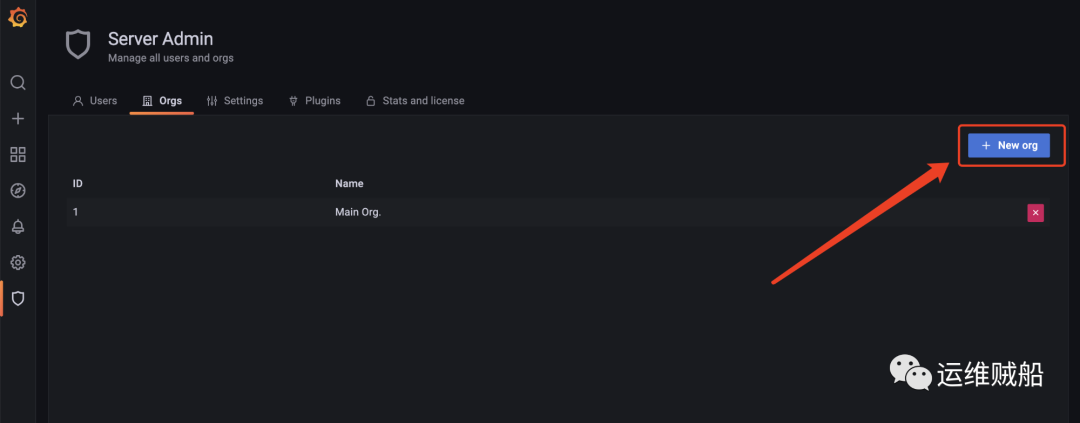
Task: Click the large Server Admin shield header icon
Action: pos(78,45)
